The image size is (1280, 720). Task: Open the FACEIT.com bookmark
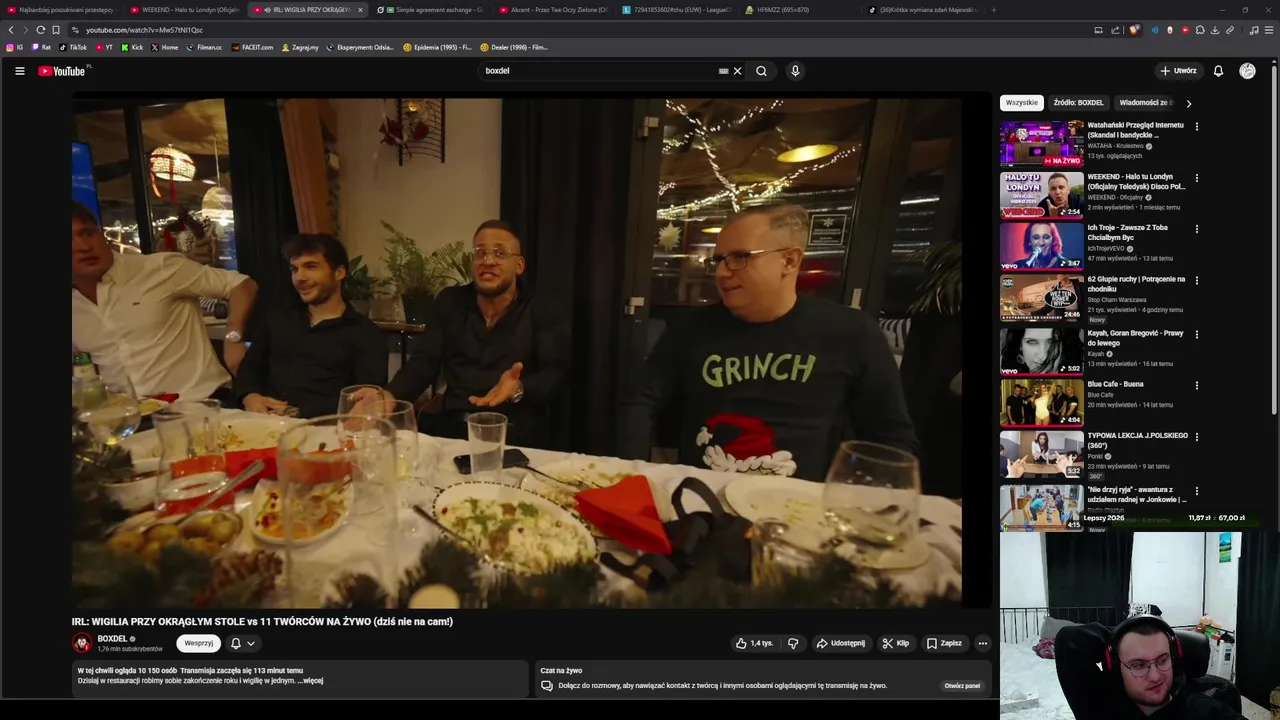point(252,47)
